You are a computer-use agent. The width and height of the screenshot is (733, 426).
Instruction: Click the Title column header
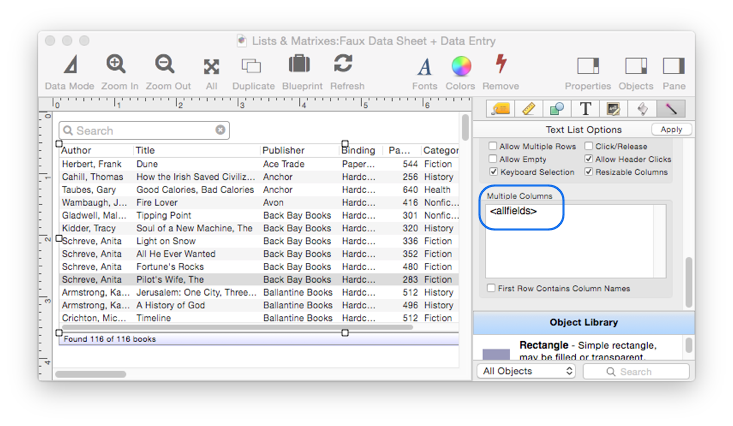[196, 150]
